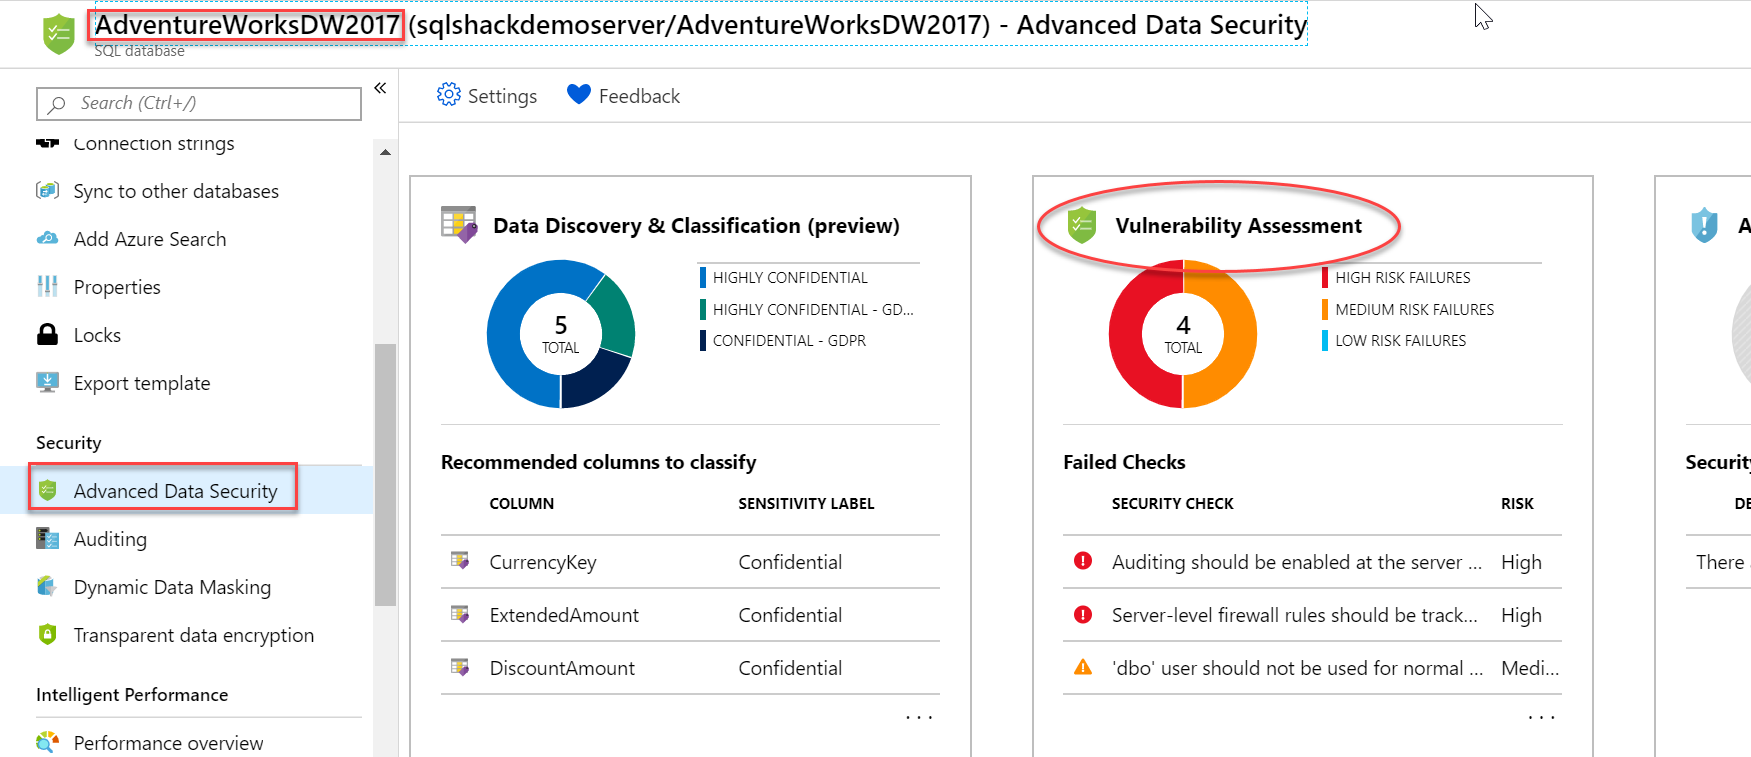Collapse the sidebar with double-chevron button
The height and width of the screenshot is (757, 1751).
click(x=380, y=88)
